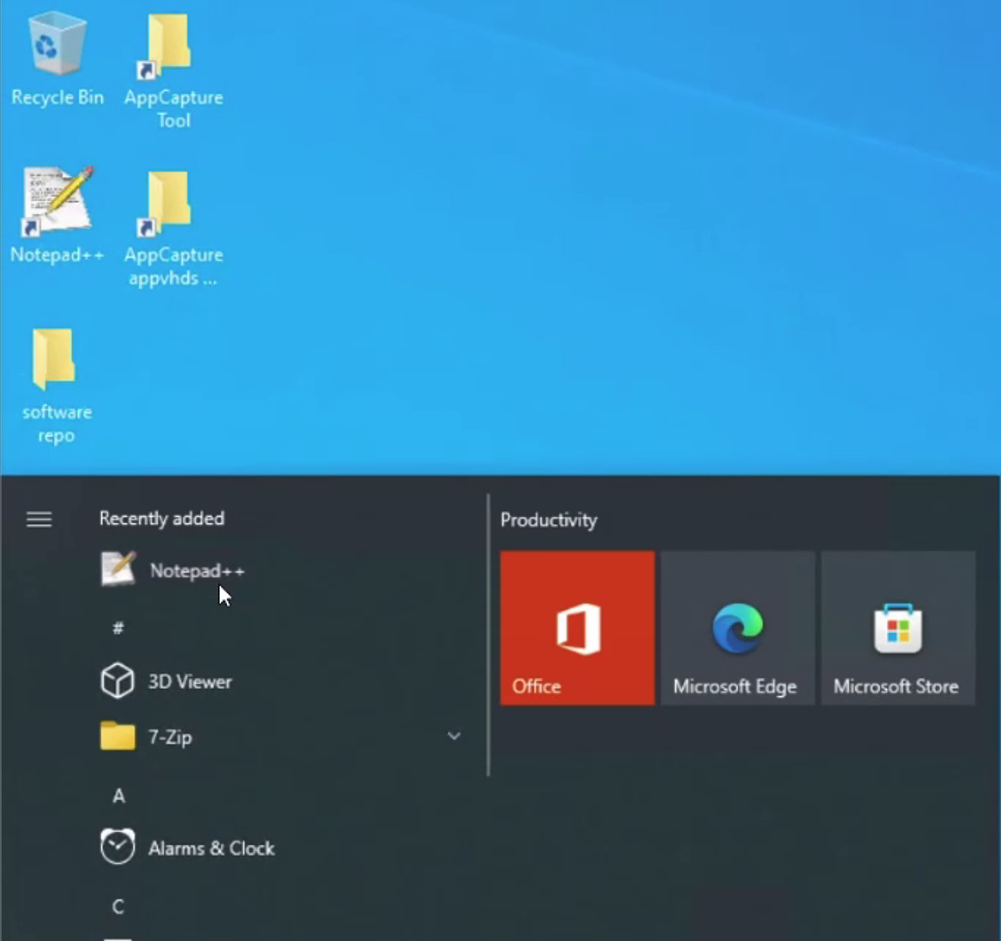Viewport: 1001px width, 941px height.
Task: Launch 3D Viewer from the app list
Action: click(189, 681)
